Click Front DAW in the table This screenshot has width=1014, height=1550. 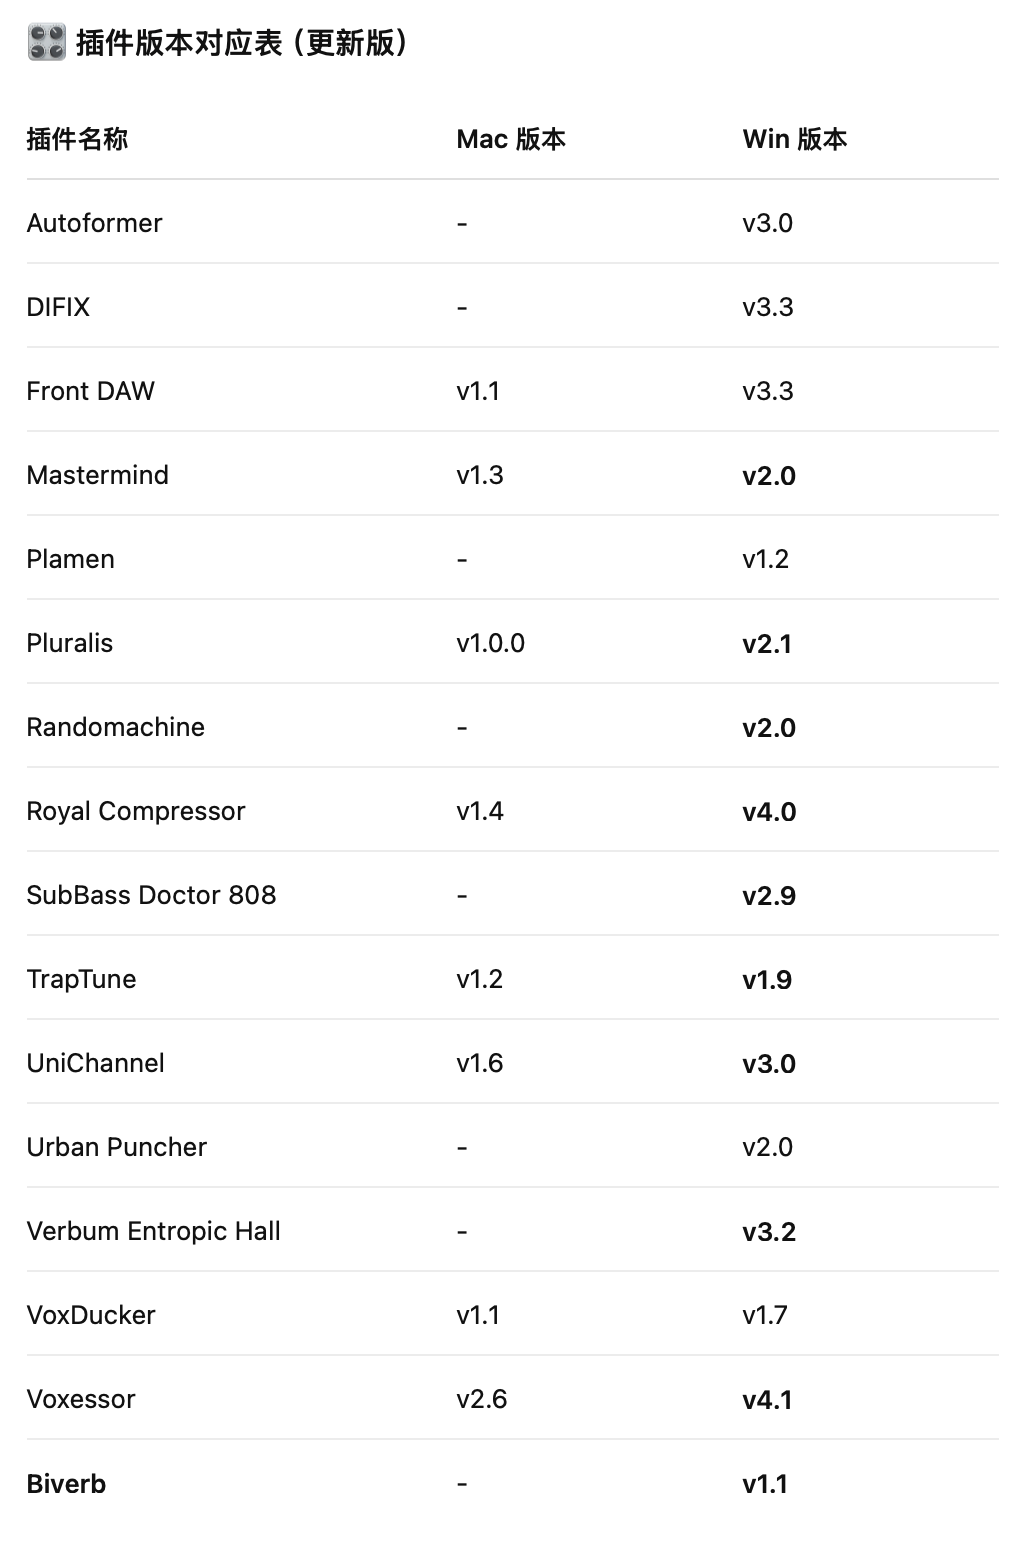tap(90, 391)
